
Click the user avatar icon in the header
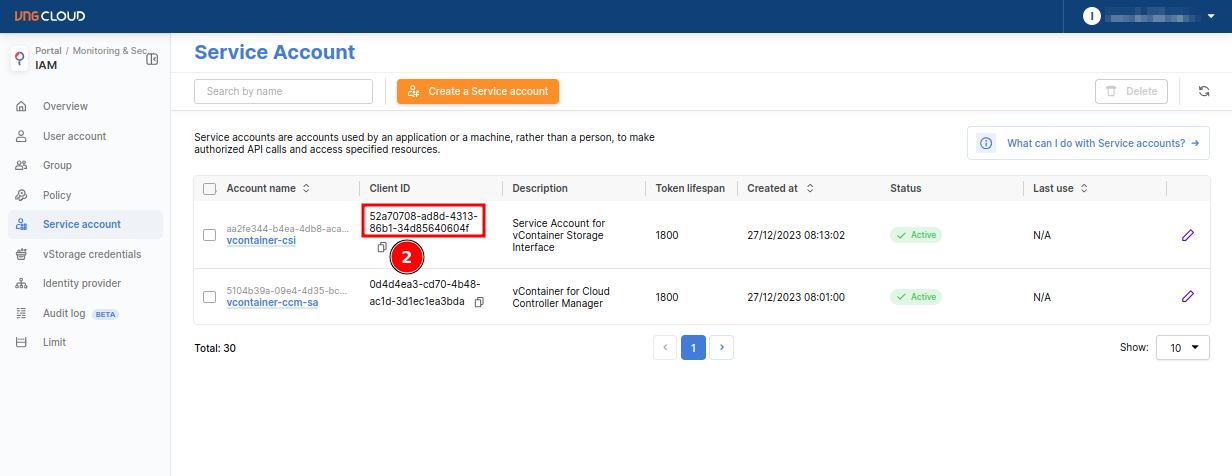pyautogui.click(x=1092, y=16)
